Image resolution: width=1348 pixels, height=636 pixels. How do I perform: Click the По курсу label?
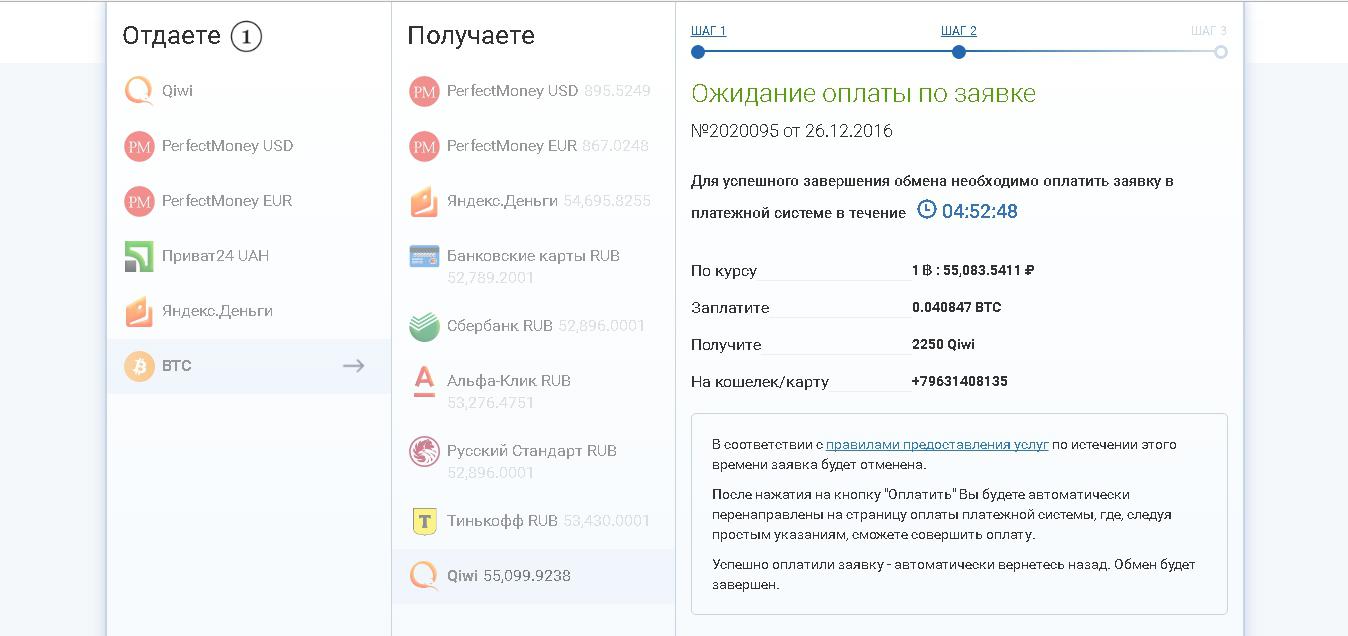coord(724,271)
